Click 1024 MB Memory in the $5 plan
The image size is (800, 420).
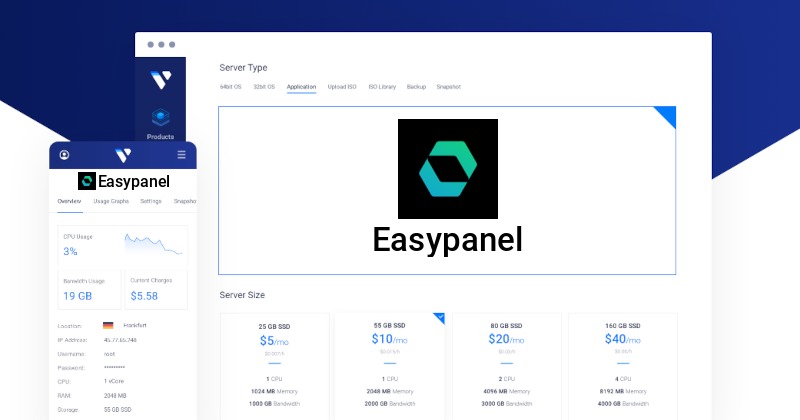tap(274, 391)
